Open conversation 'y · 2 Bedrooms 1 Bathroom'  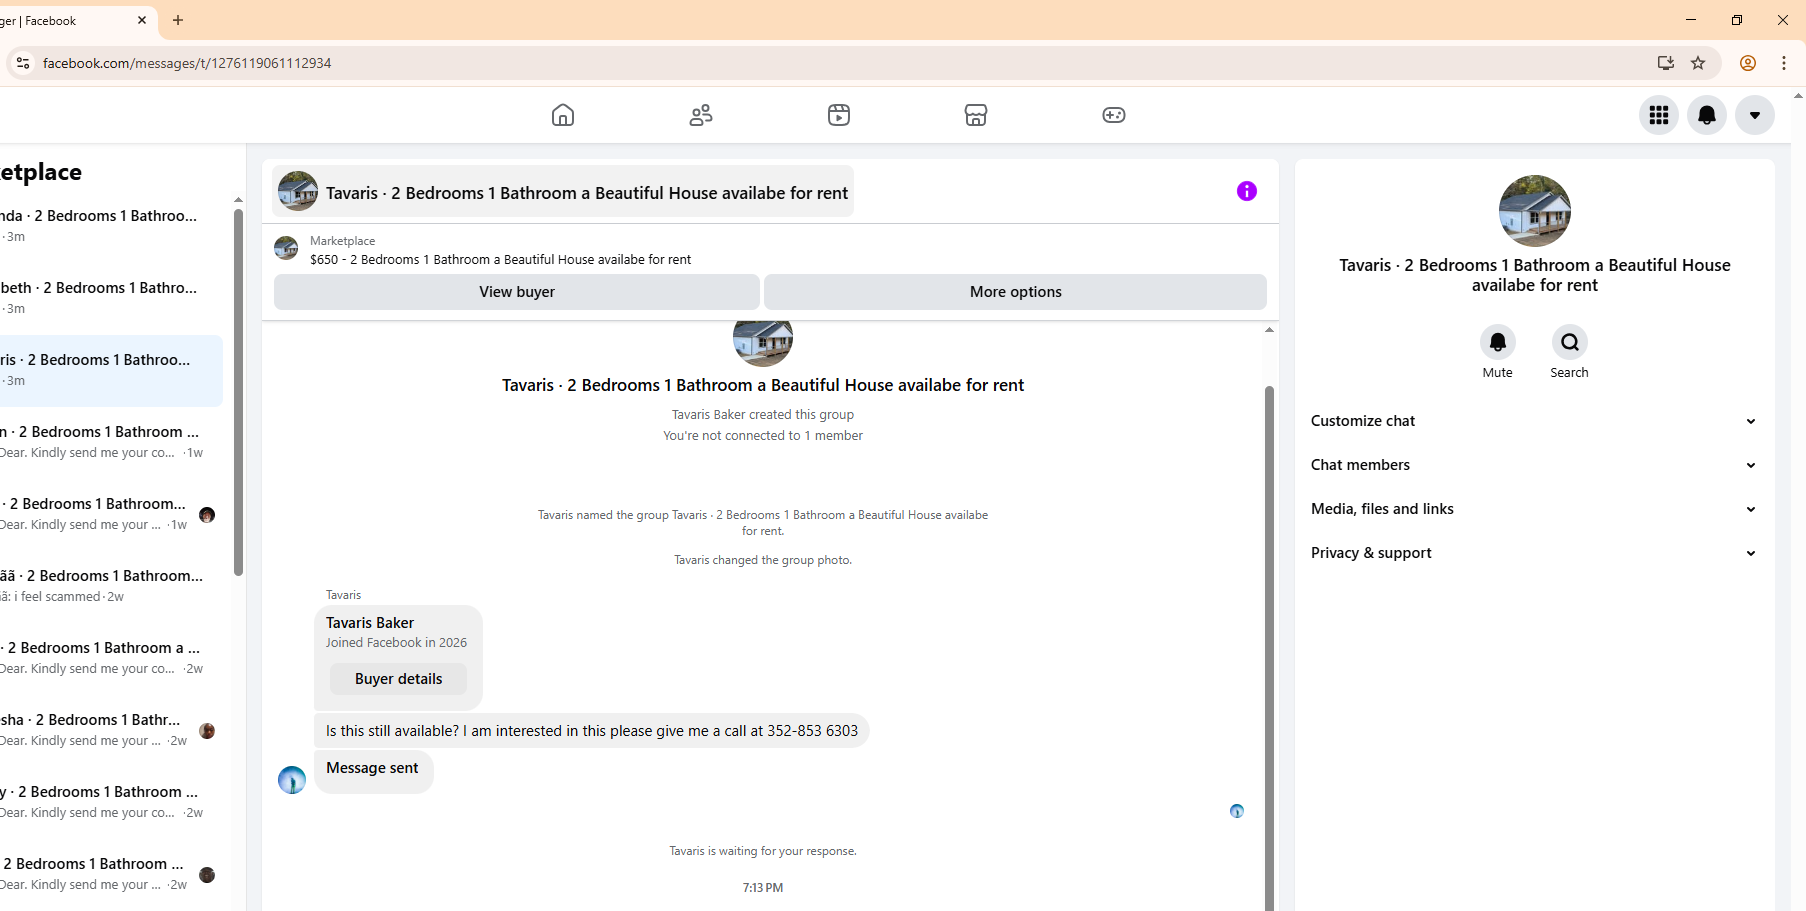pyautogui.click(x=111, y=802)
